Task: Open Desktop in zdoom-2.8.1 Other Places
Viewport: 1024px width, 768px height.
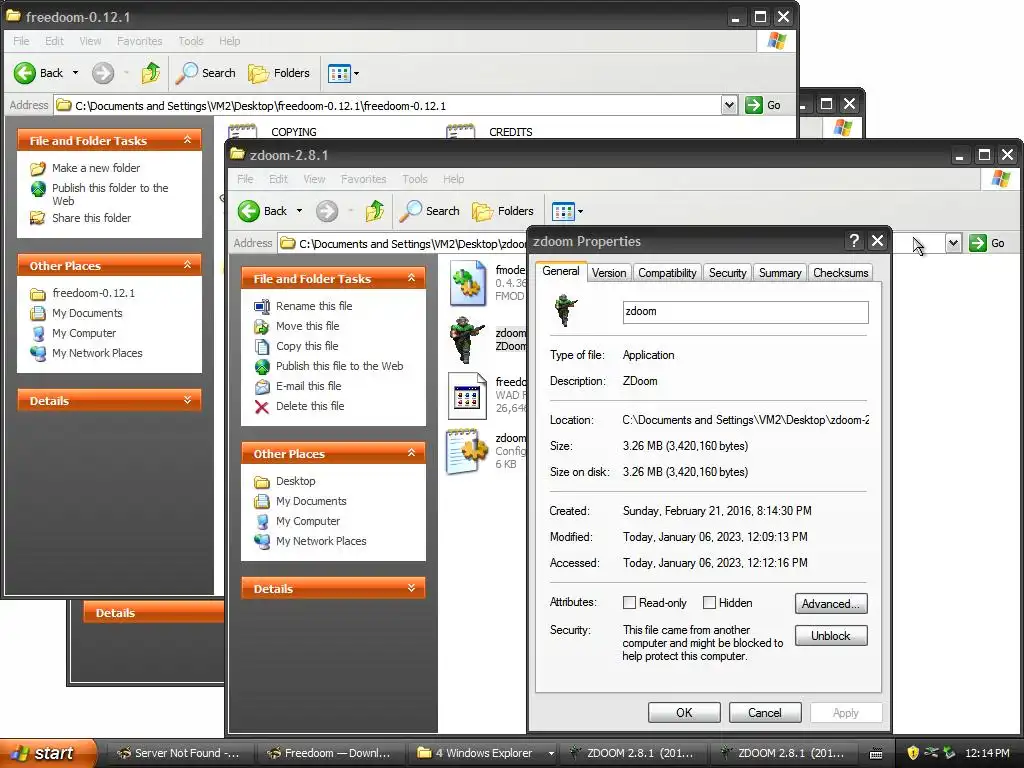Action: pyautogui.click(x=295, y=481)
